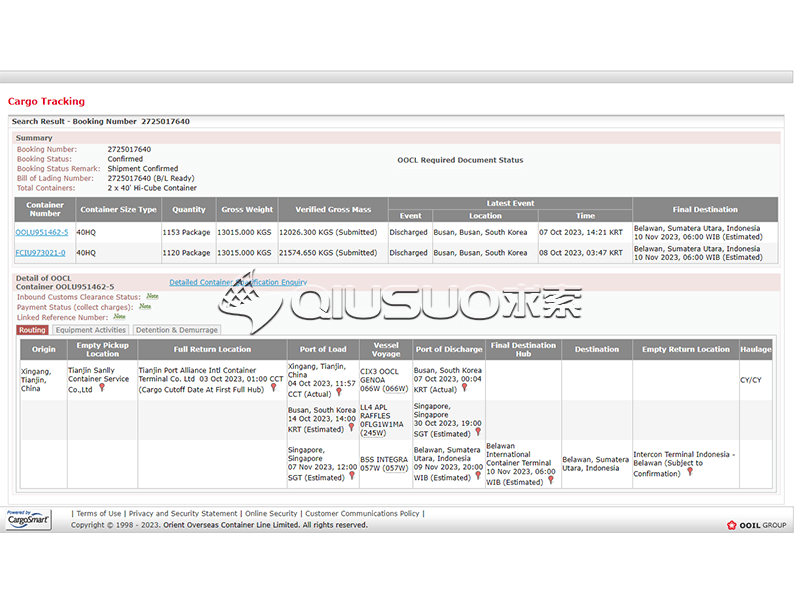This screenshot has width=800, height=600.
Task: Click Discharged event in FCIU973021-0 row
Action: [409, 253]
